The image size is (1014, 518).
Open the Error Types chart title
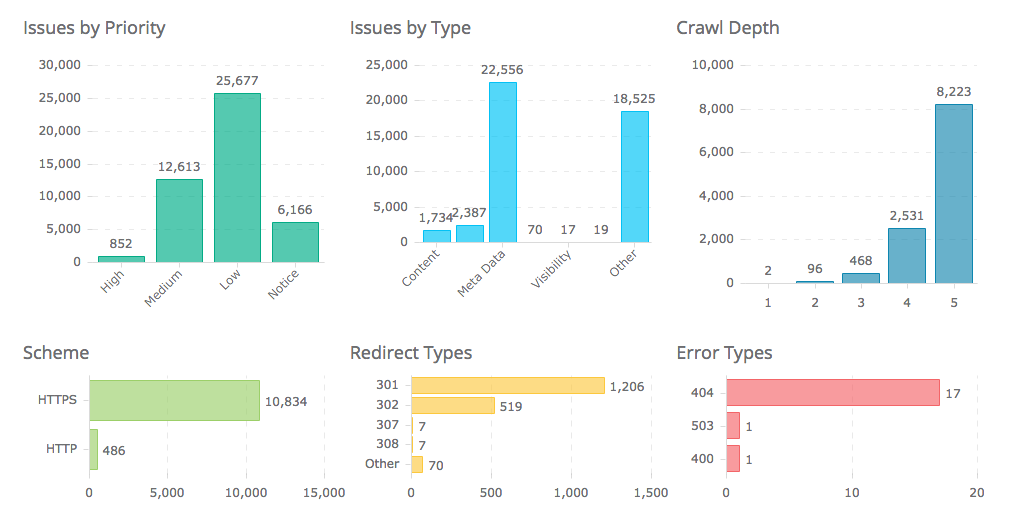pyautogui.click(x=724, y=353)
